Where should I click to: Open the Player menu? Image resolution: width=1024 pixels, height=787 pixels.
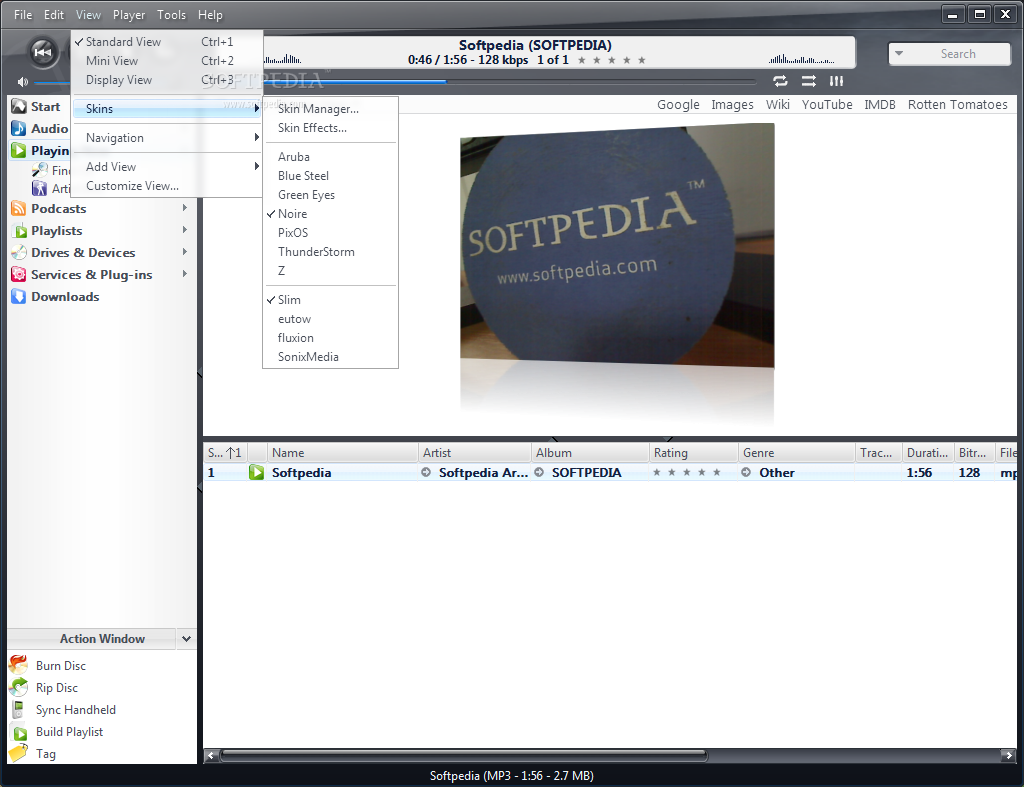(x=129, y=14)
